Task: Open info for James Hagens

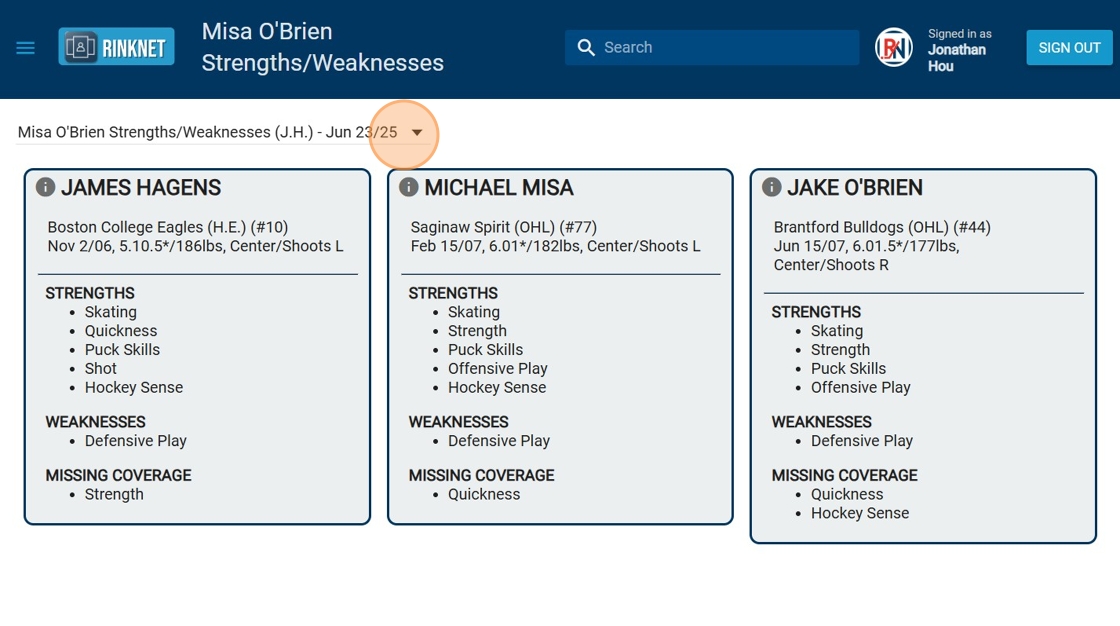Action: [x=45, y=187]
